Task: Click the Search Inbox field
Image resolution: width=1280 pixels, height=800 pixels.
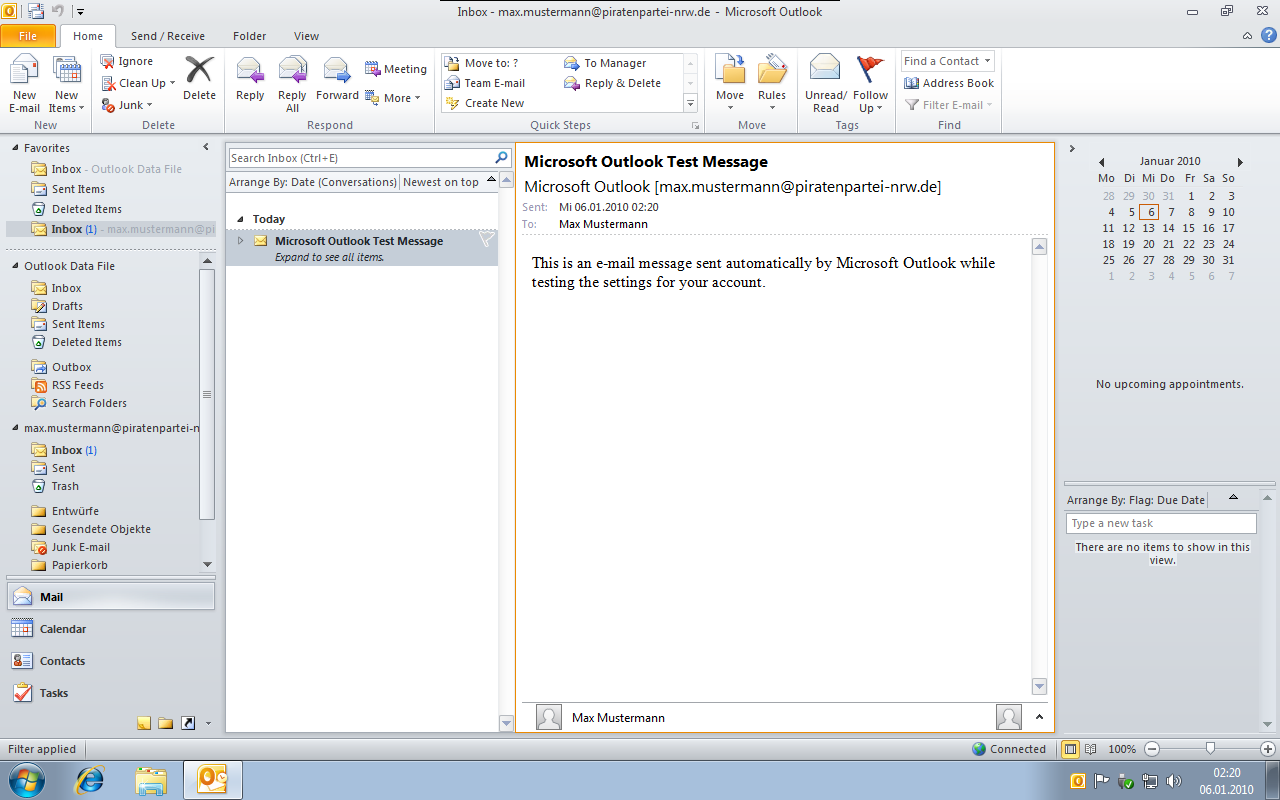Action: [360, 158]
